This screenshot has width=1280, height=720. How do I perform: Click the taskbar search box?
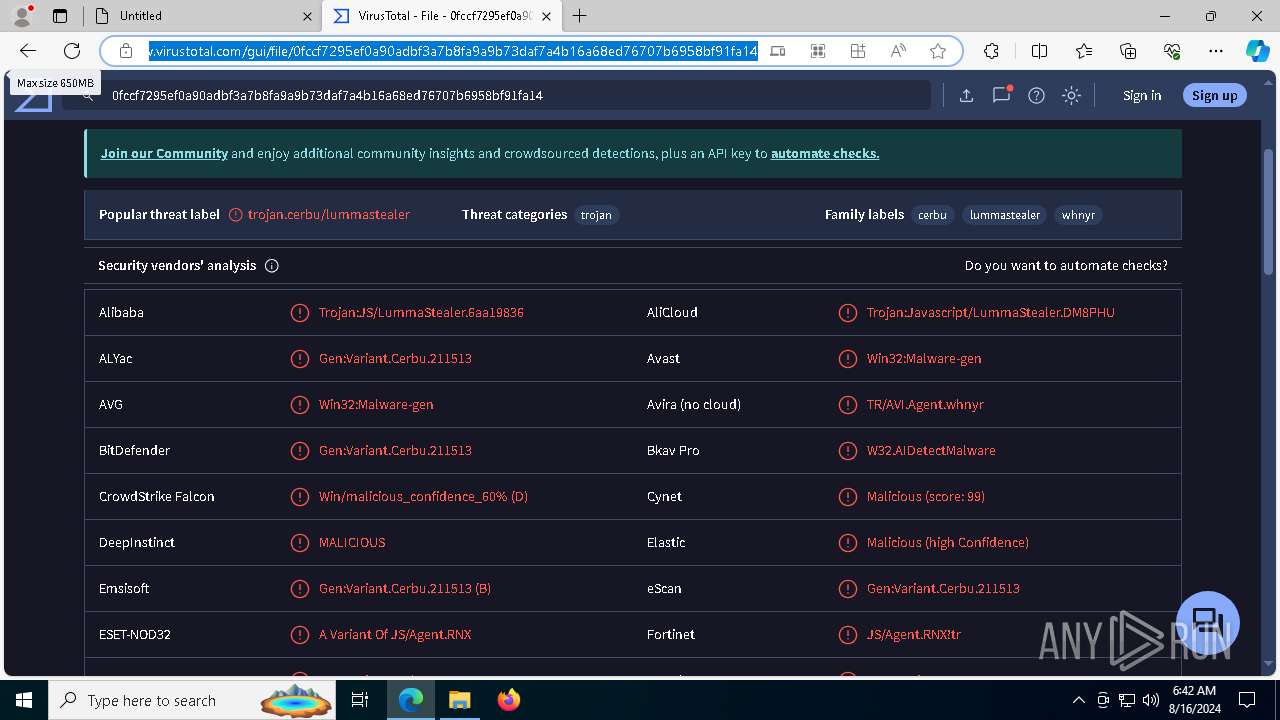(192, 700)
